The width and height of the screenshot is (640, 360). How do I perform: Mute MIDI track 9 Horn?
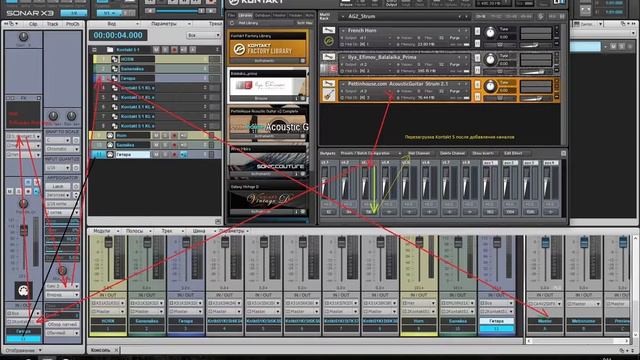point(156,135)
